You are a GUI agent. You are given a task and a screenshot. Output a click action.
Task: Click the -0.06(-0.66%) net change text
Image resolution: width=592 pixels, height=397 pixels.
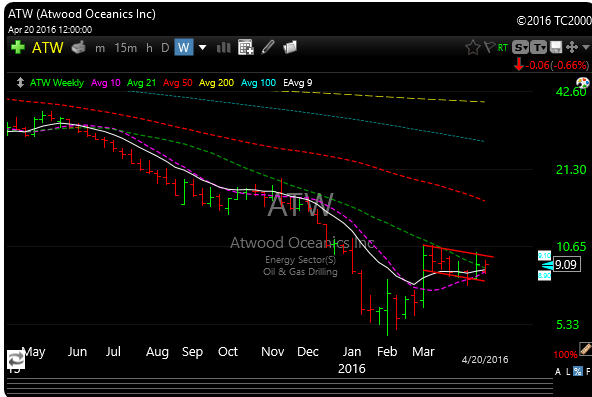pos(557,65)
